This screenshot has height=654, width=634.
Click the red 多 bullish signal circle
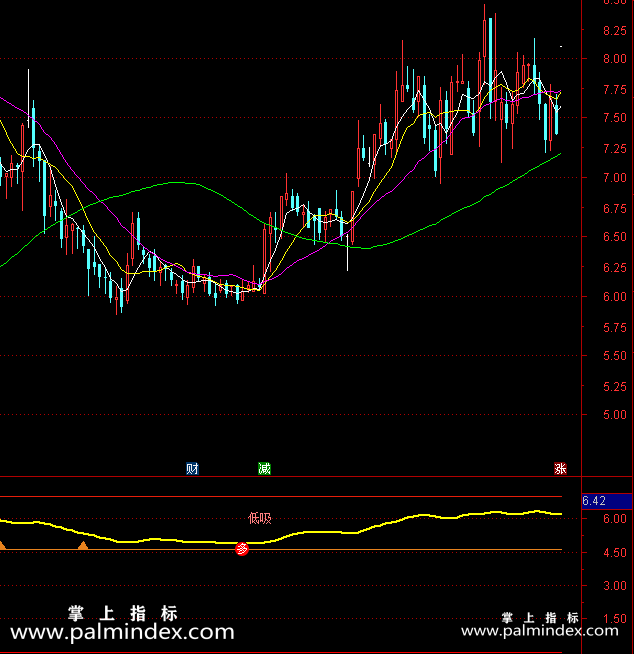(x=242, y=549)
